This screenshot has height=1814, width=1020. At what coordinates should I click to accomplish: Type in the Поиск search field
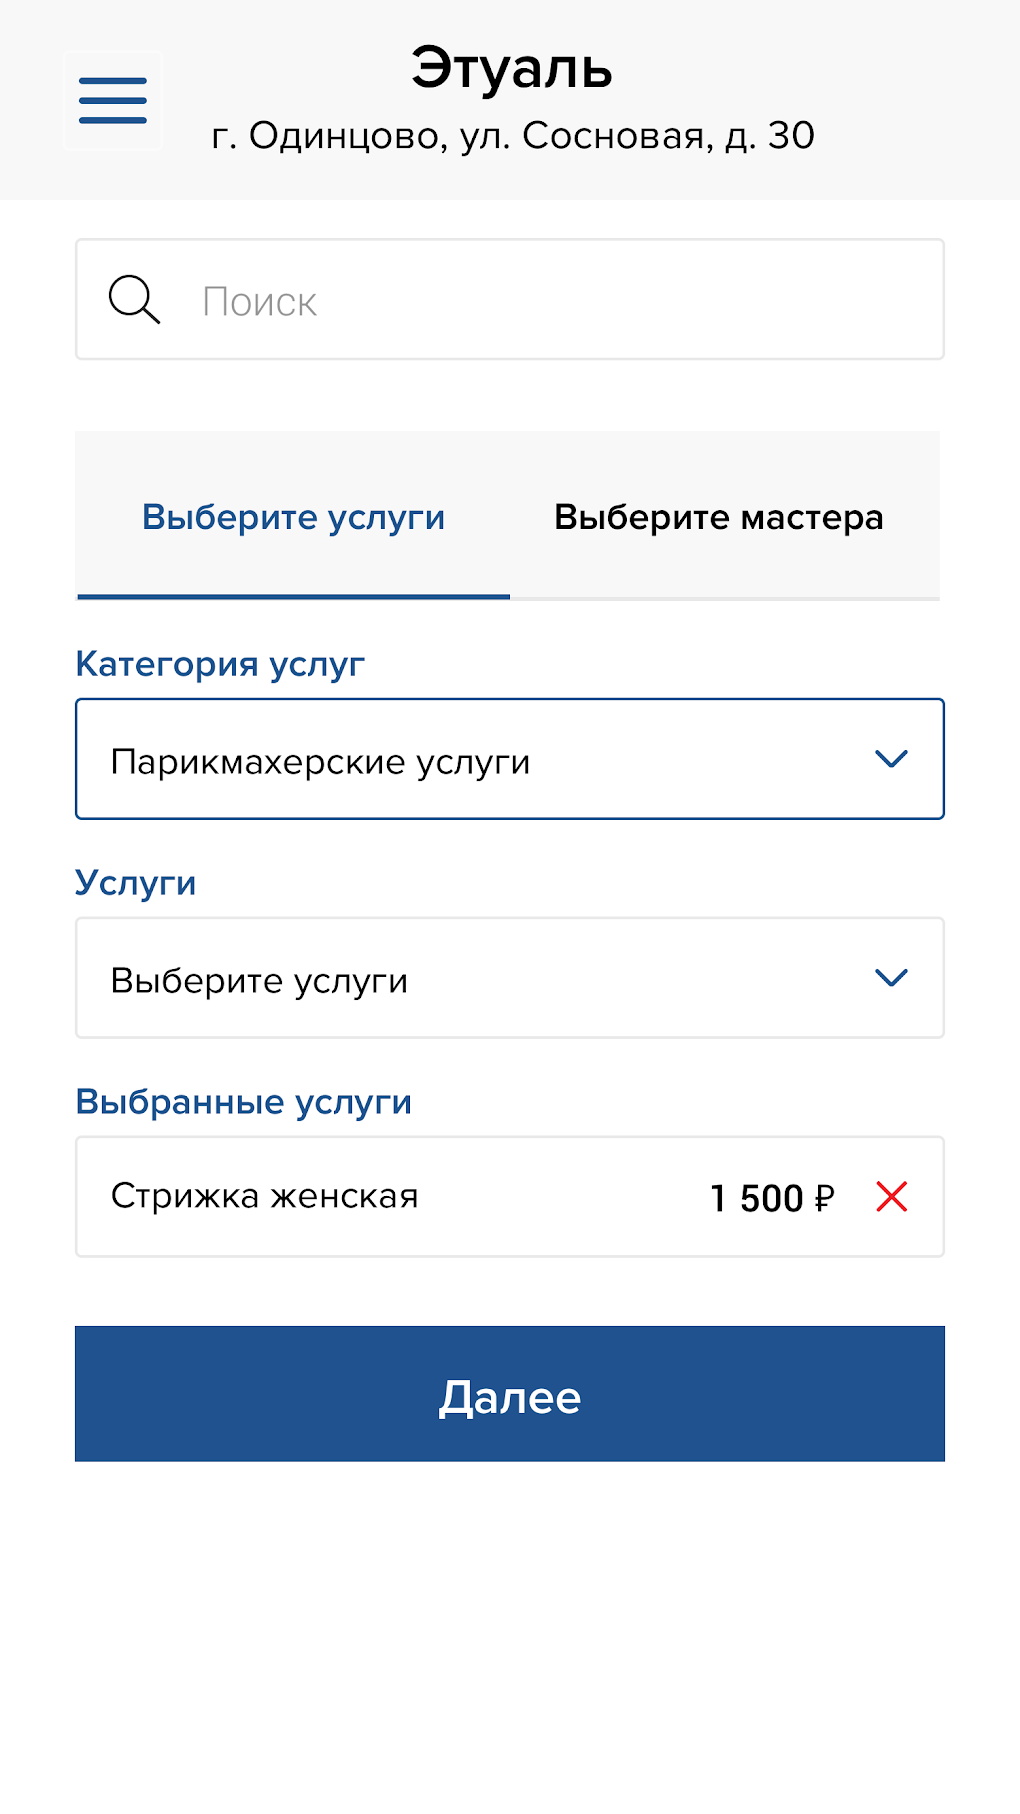560,300
